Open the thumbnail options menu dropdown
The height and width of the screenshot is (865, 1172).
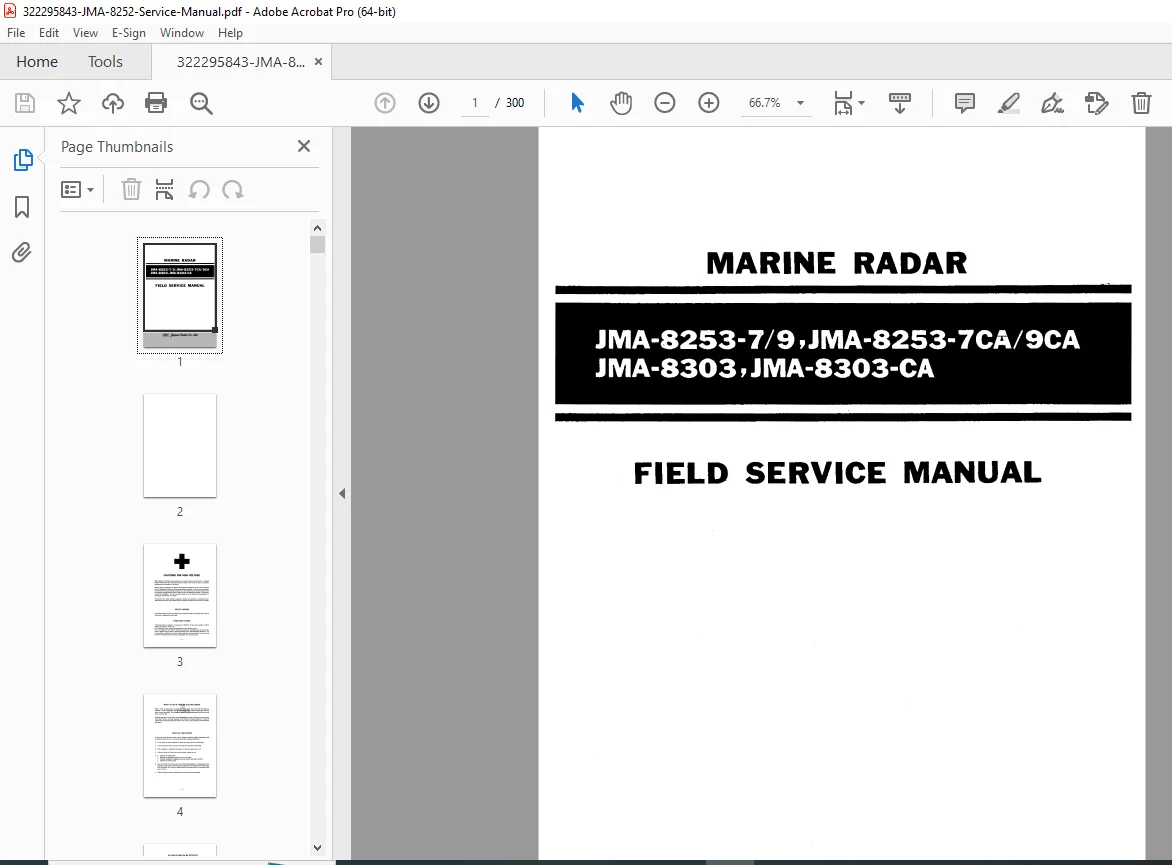pos(77,190)
